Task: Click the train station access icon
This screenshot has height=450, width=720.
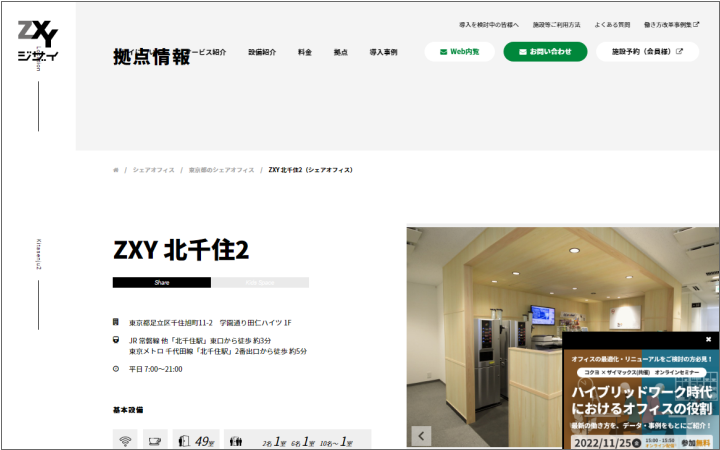Action: click(116, 340)
